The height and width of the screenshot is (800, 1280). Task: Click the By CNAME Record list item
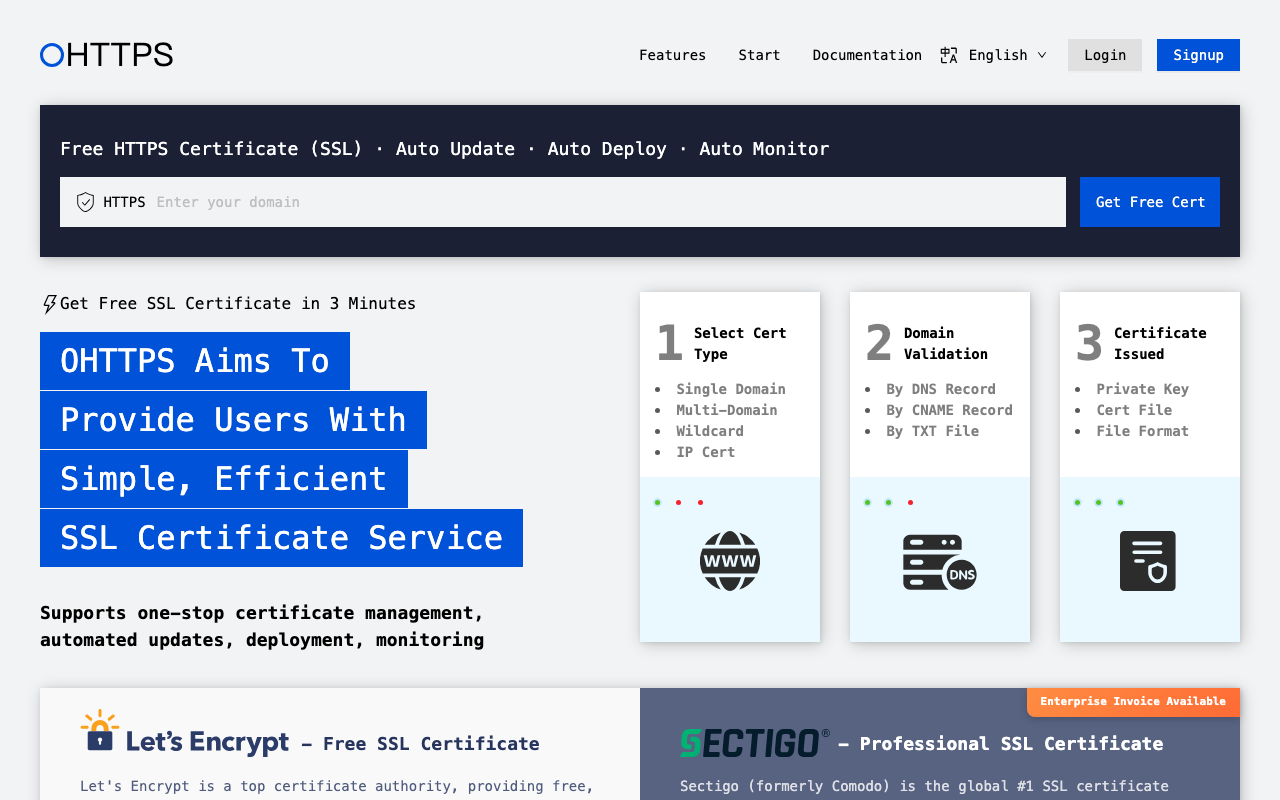[x=950, y=410]
